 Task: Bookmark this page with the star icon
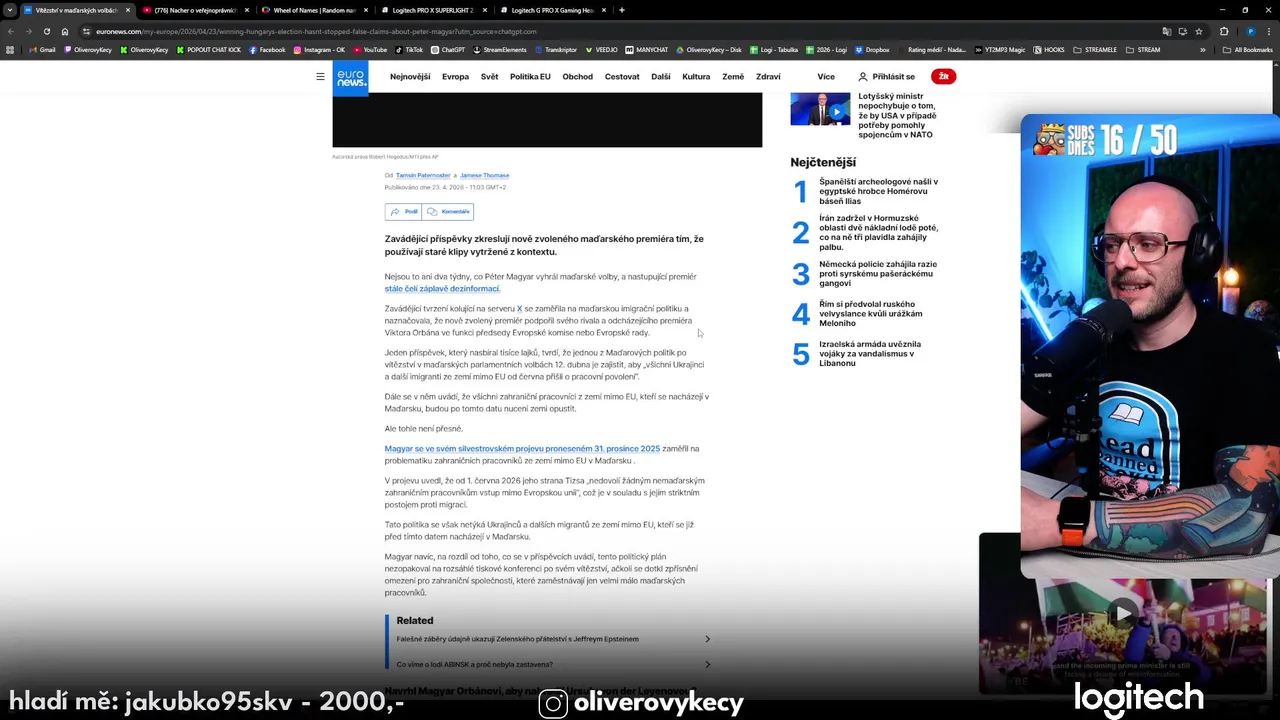pos(1199,31)
